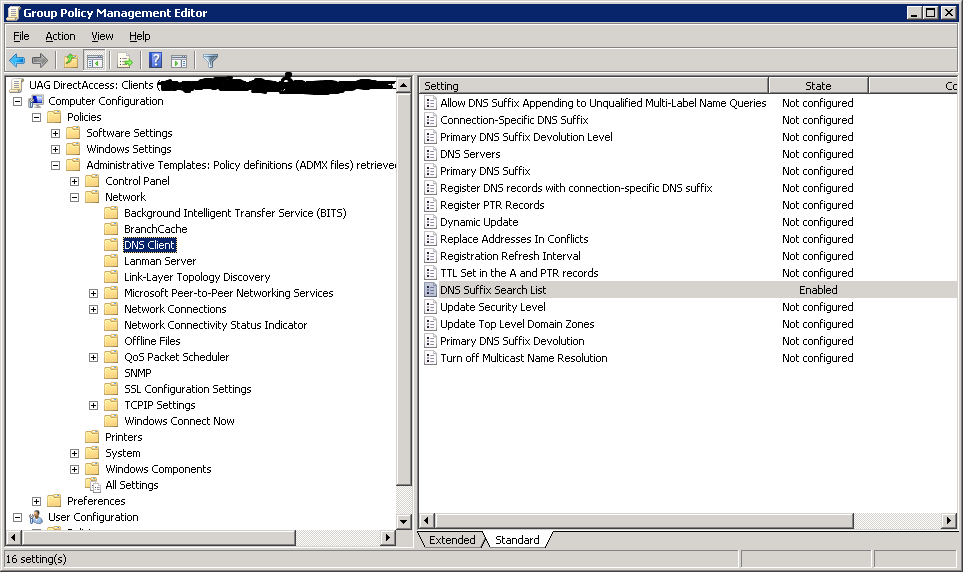Expand the Preferences node
Screen dimensions: 963x572
pos(36,501)
